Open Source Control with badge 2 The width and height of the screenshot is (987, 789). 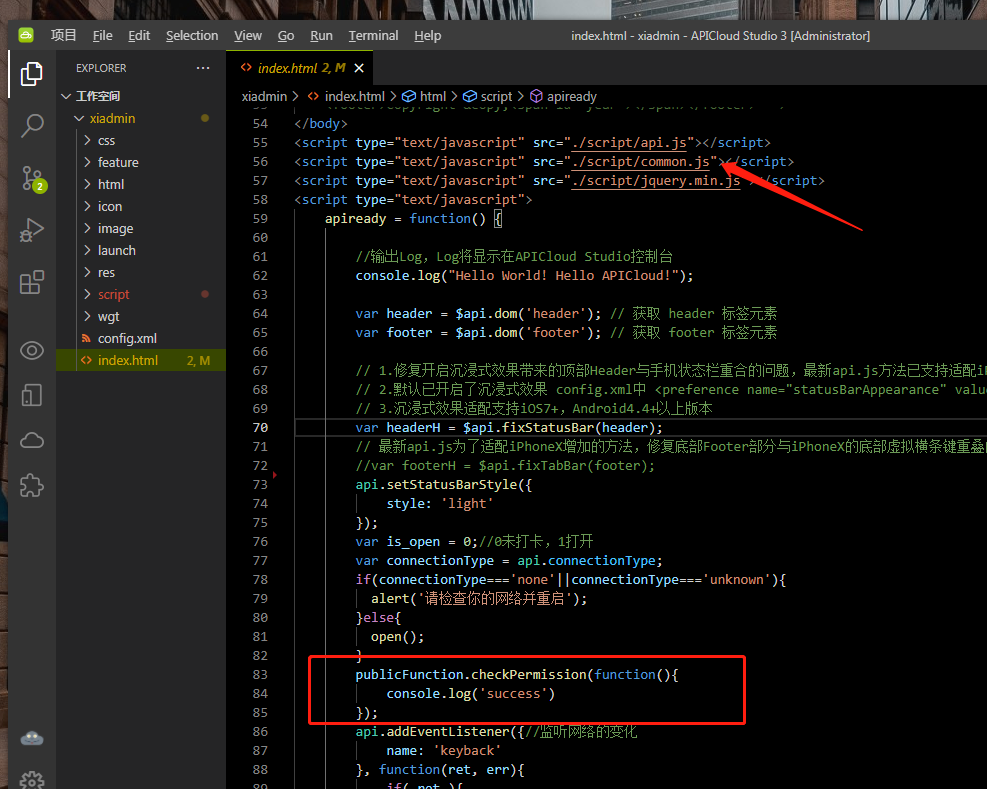tap(32, 178)
